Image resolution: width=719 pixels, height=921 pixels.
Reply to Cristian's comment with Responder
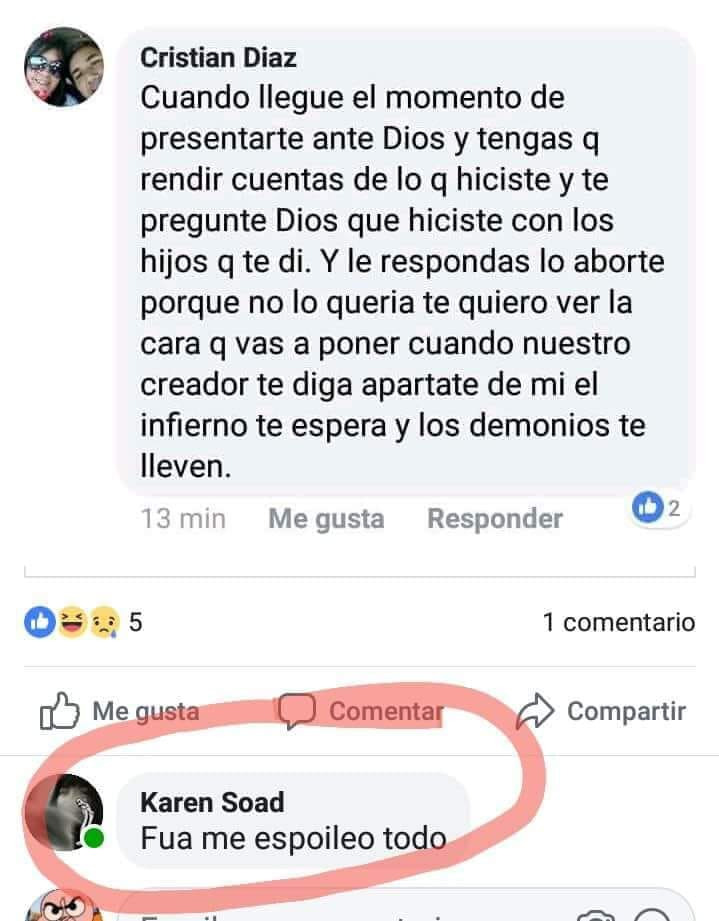pos(495,519)
